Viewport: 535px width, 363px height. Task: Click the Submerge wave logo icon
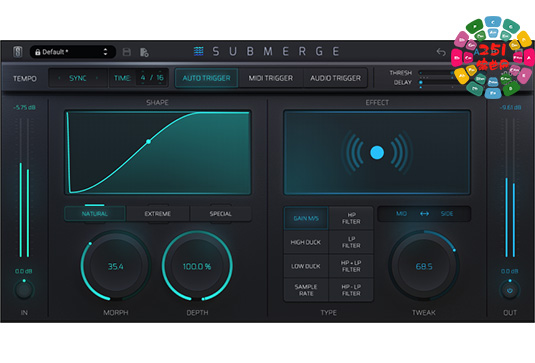tap(198, 51)
